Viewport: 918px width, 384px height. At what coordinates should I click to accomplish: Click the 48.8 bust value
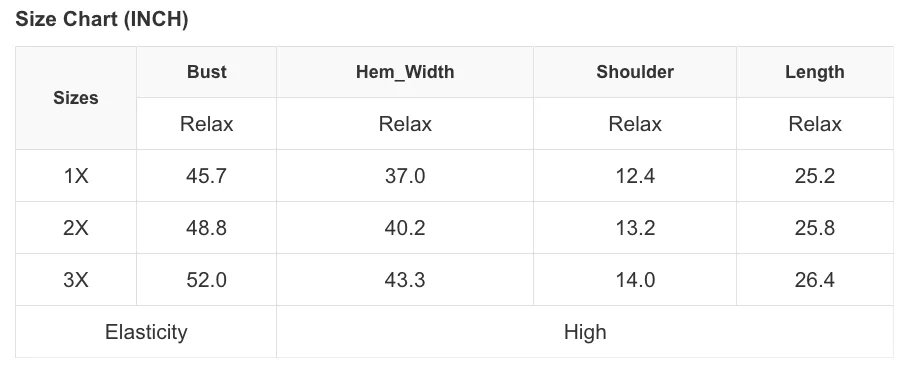[x=207, y=228]
